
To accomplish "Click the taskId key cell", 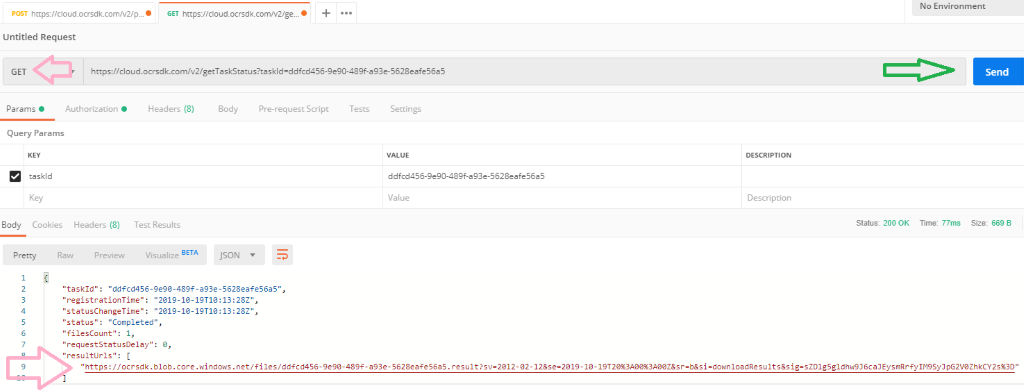I will [x=202, y=176].
